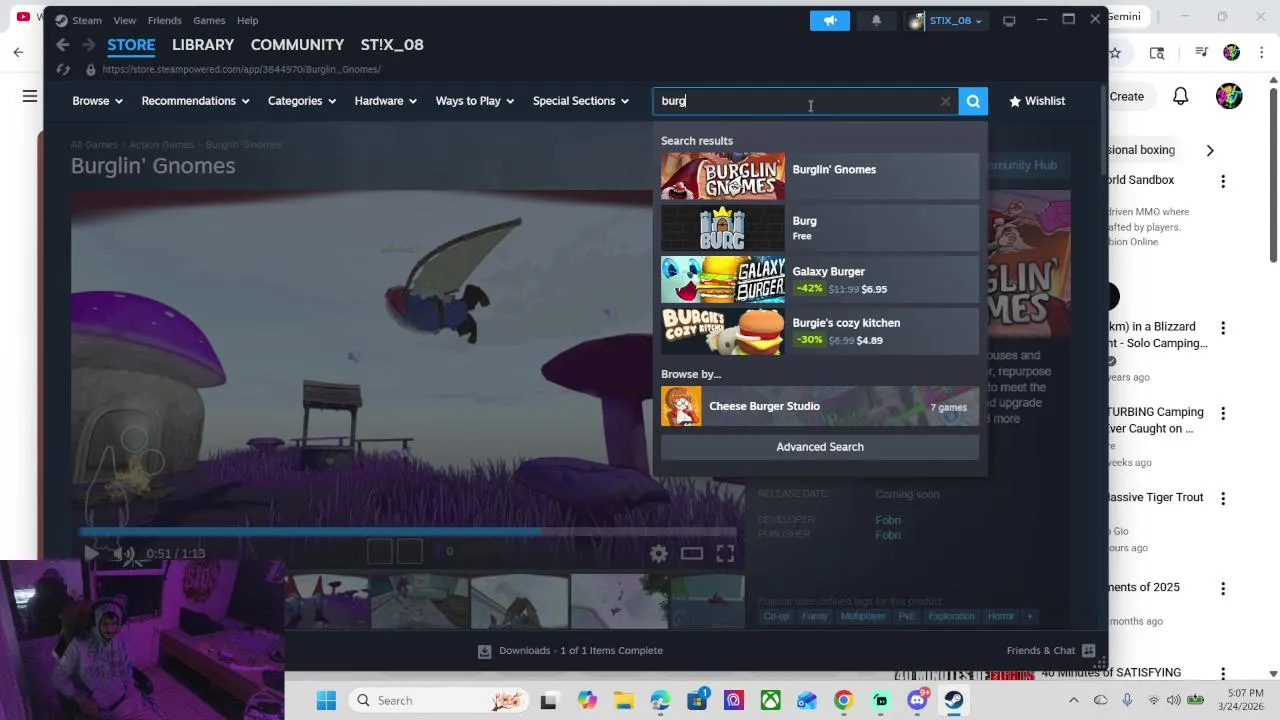The height and width of the screenshot is (720, 1280).
Task: Open options for Tiger Trout video
Action: click(x=1222, y=498)
